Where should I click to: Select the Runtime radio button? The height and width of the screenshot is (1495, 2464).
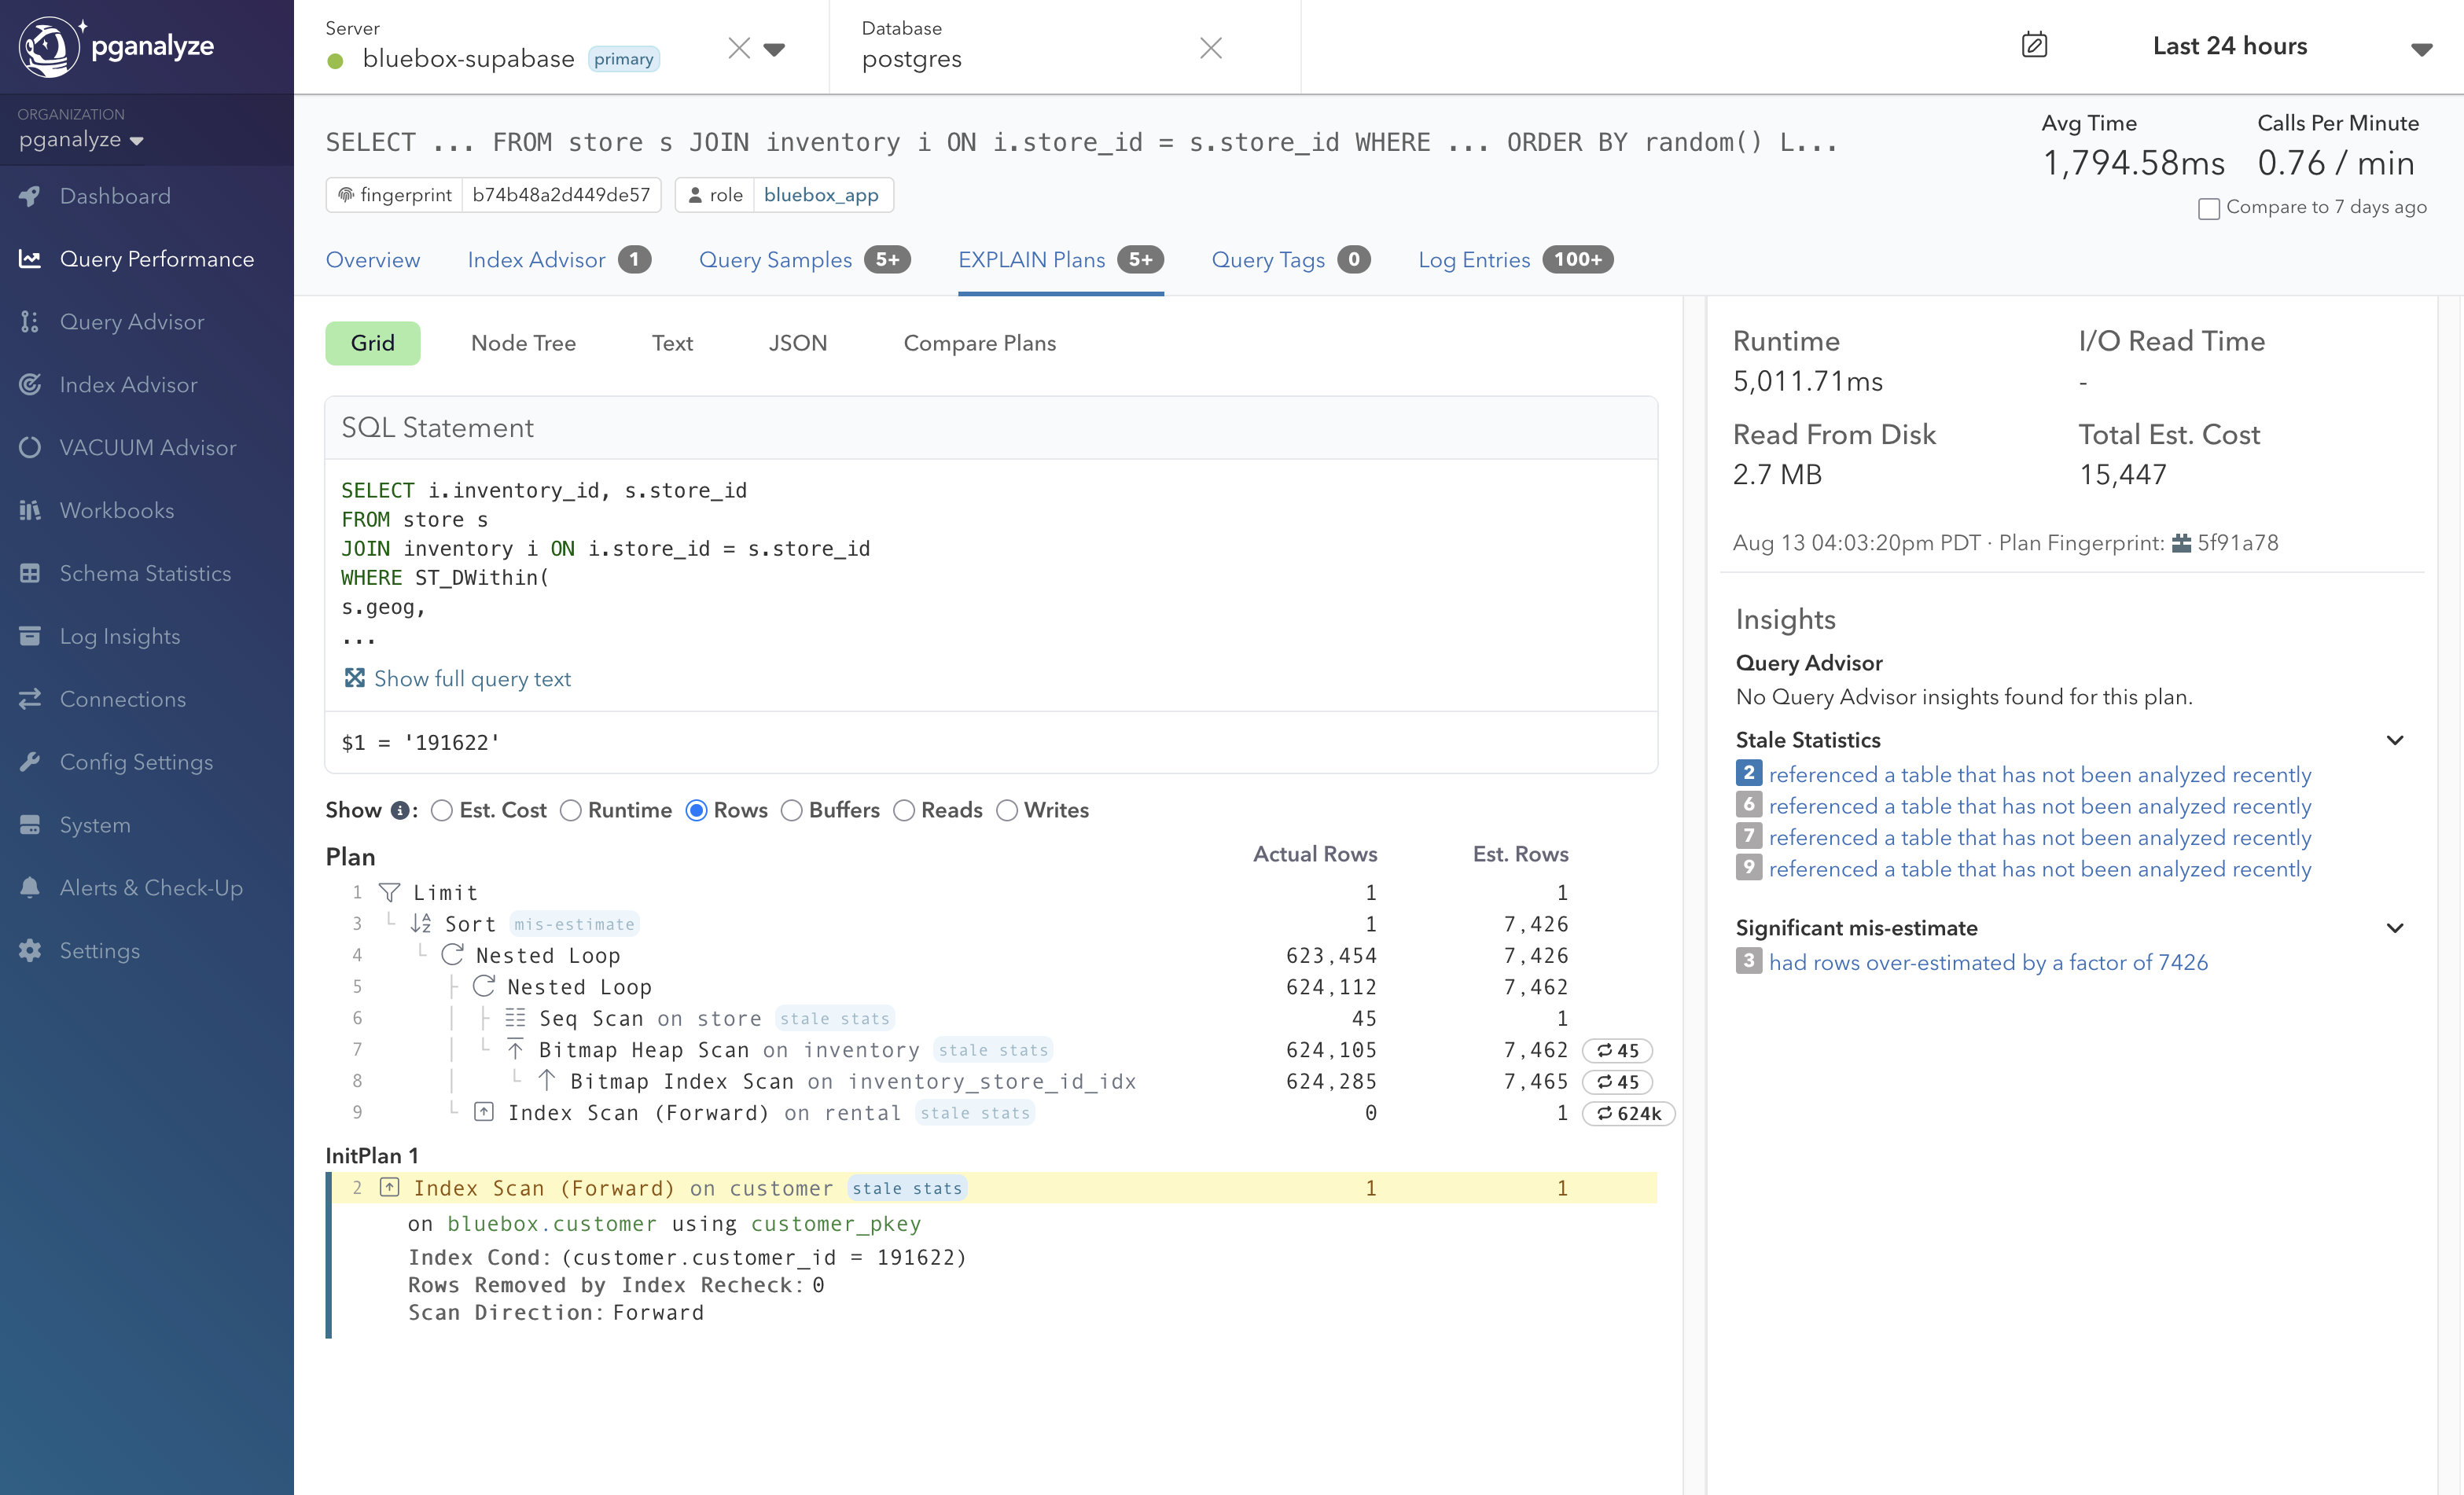571,810
